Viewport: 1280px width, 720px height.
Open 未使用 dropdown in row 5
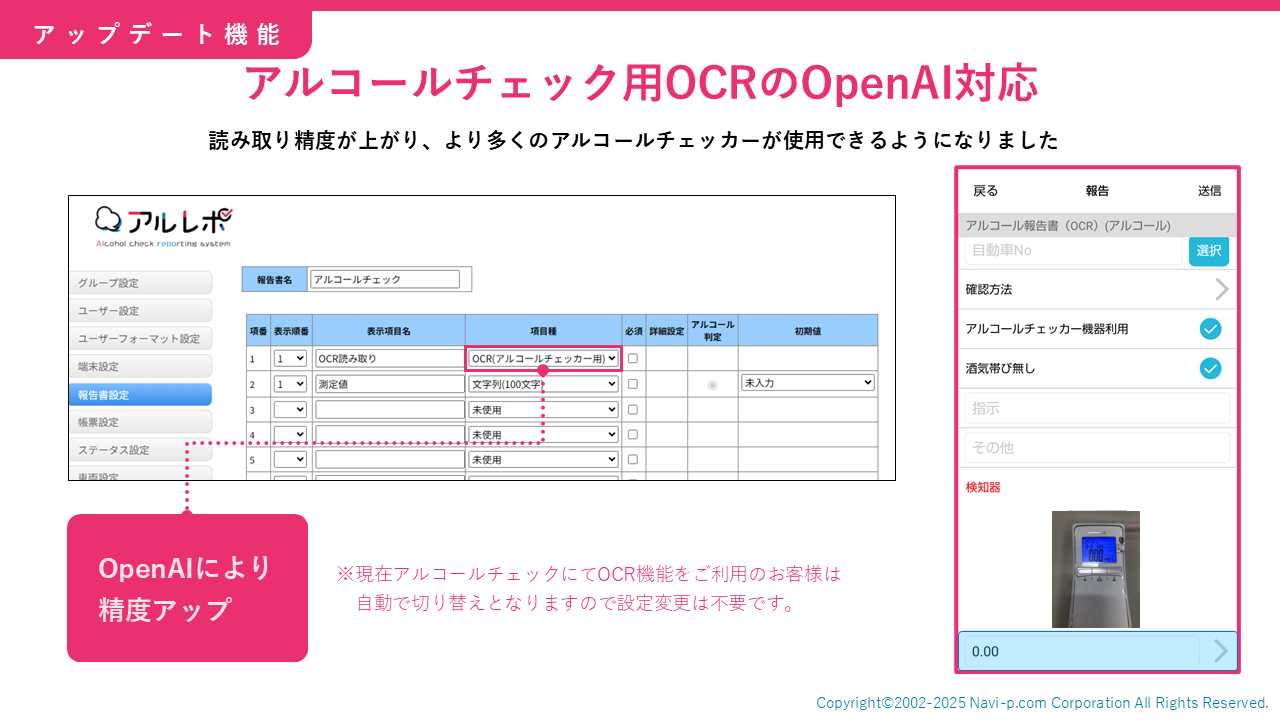point(544,460)
